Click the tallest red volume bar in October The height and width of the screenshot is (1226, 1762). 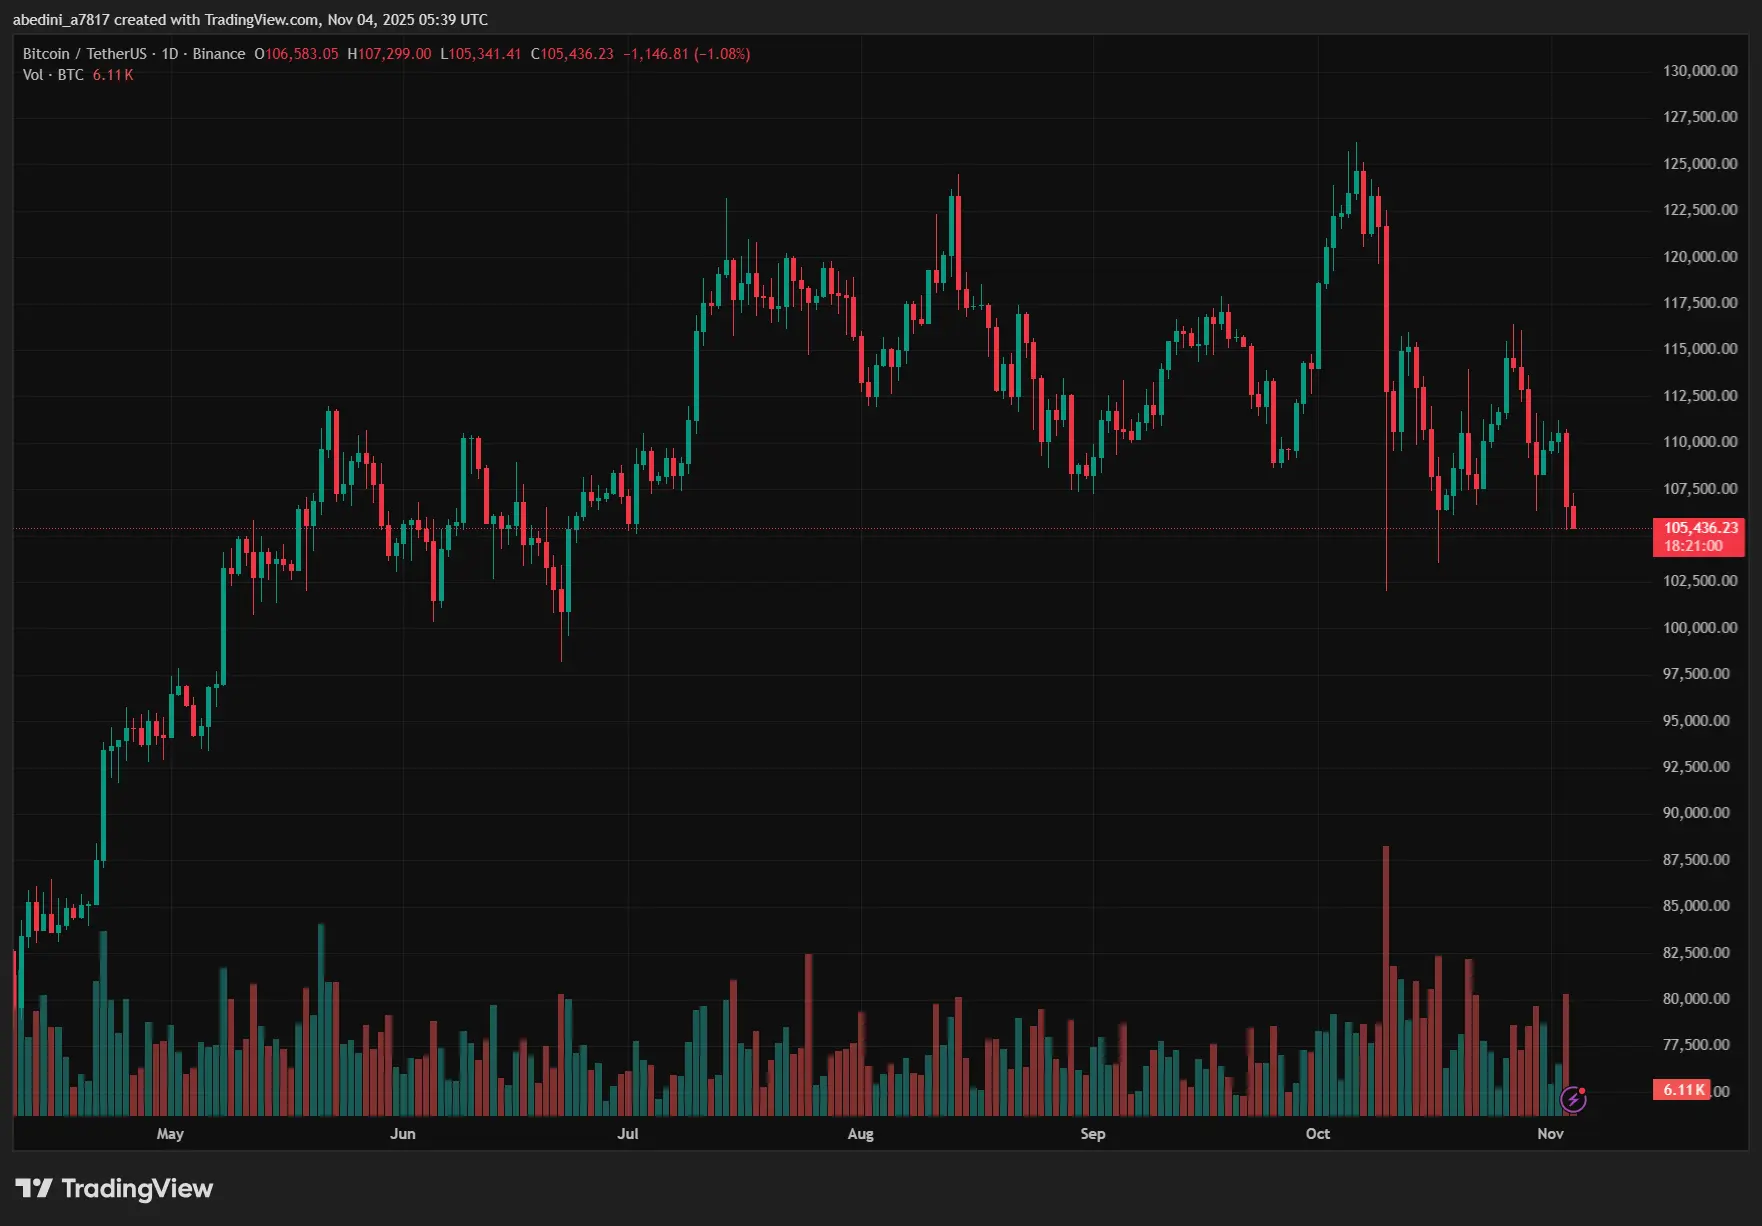click(1386, 980)
